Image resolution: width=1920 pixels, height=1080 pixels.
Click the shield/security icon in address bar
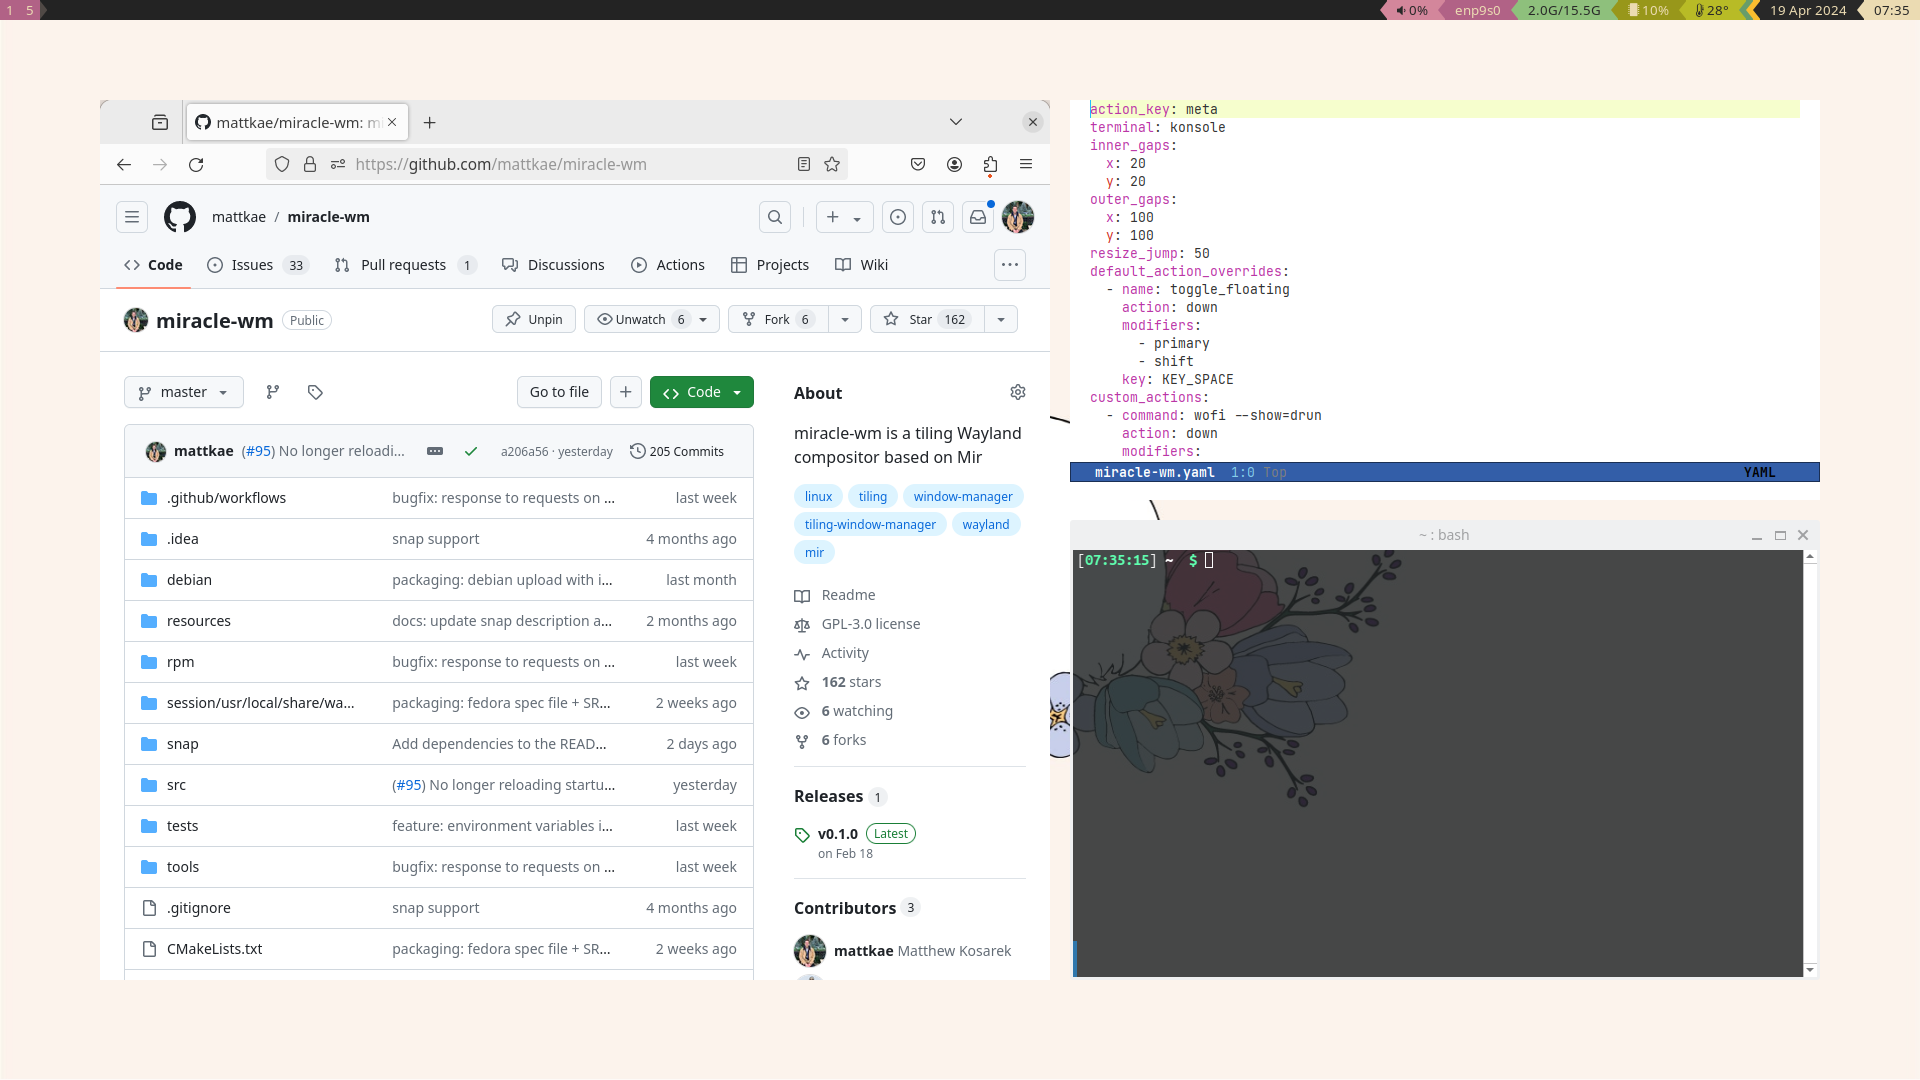[x=282, y=164]
